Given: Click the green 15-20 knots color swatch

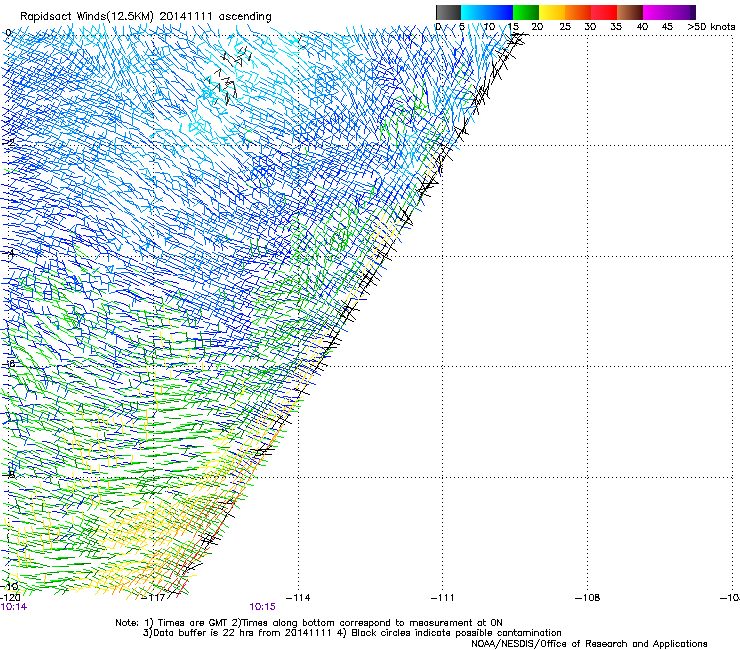Looking at the screenshot, I should [526, 12].
